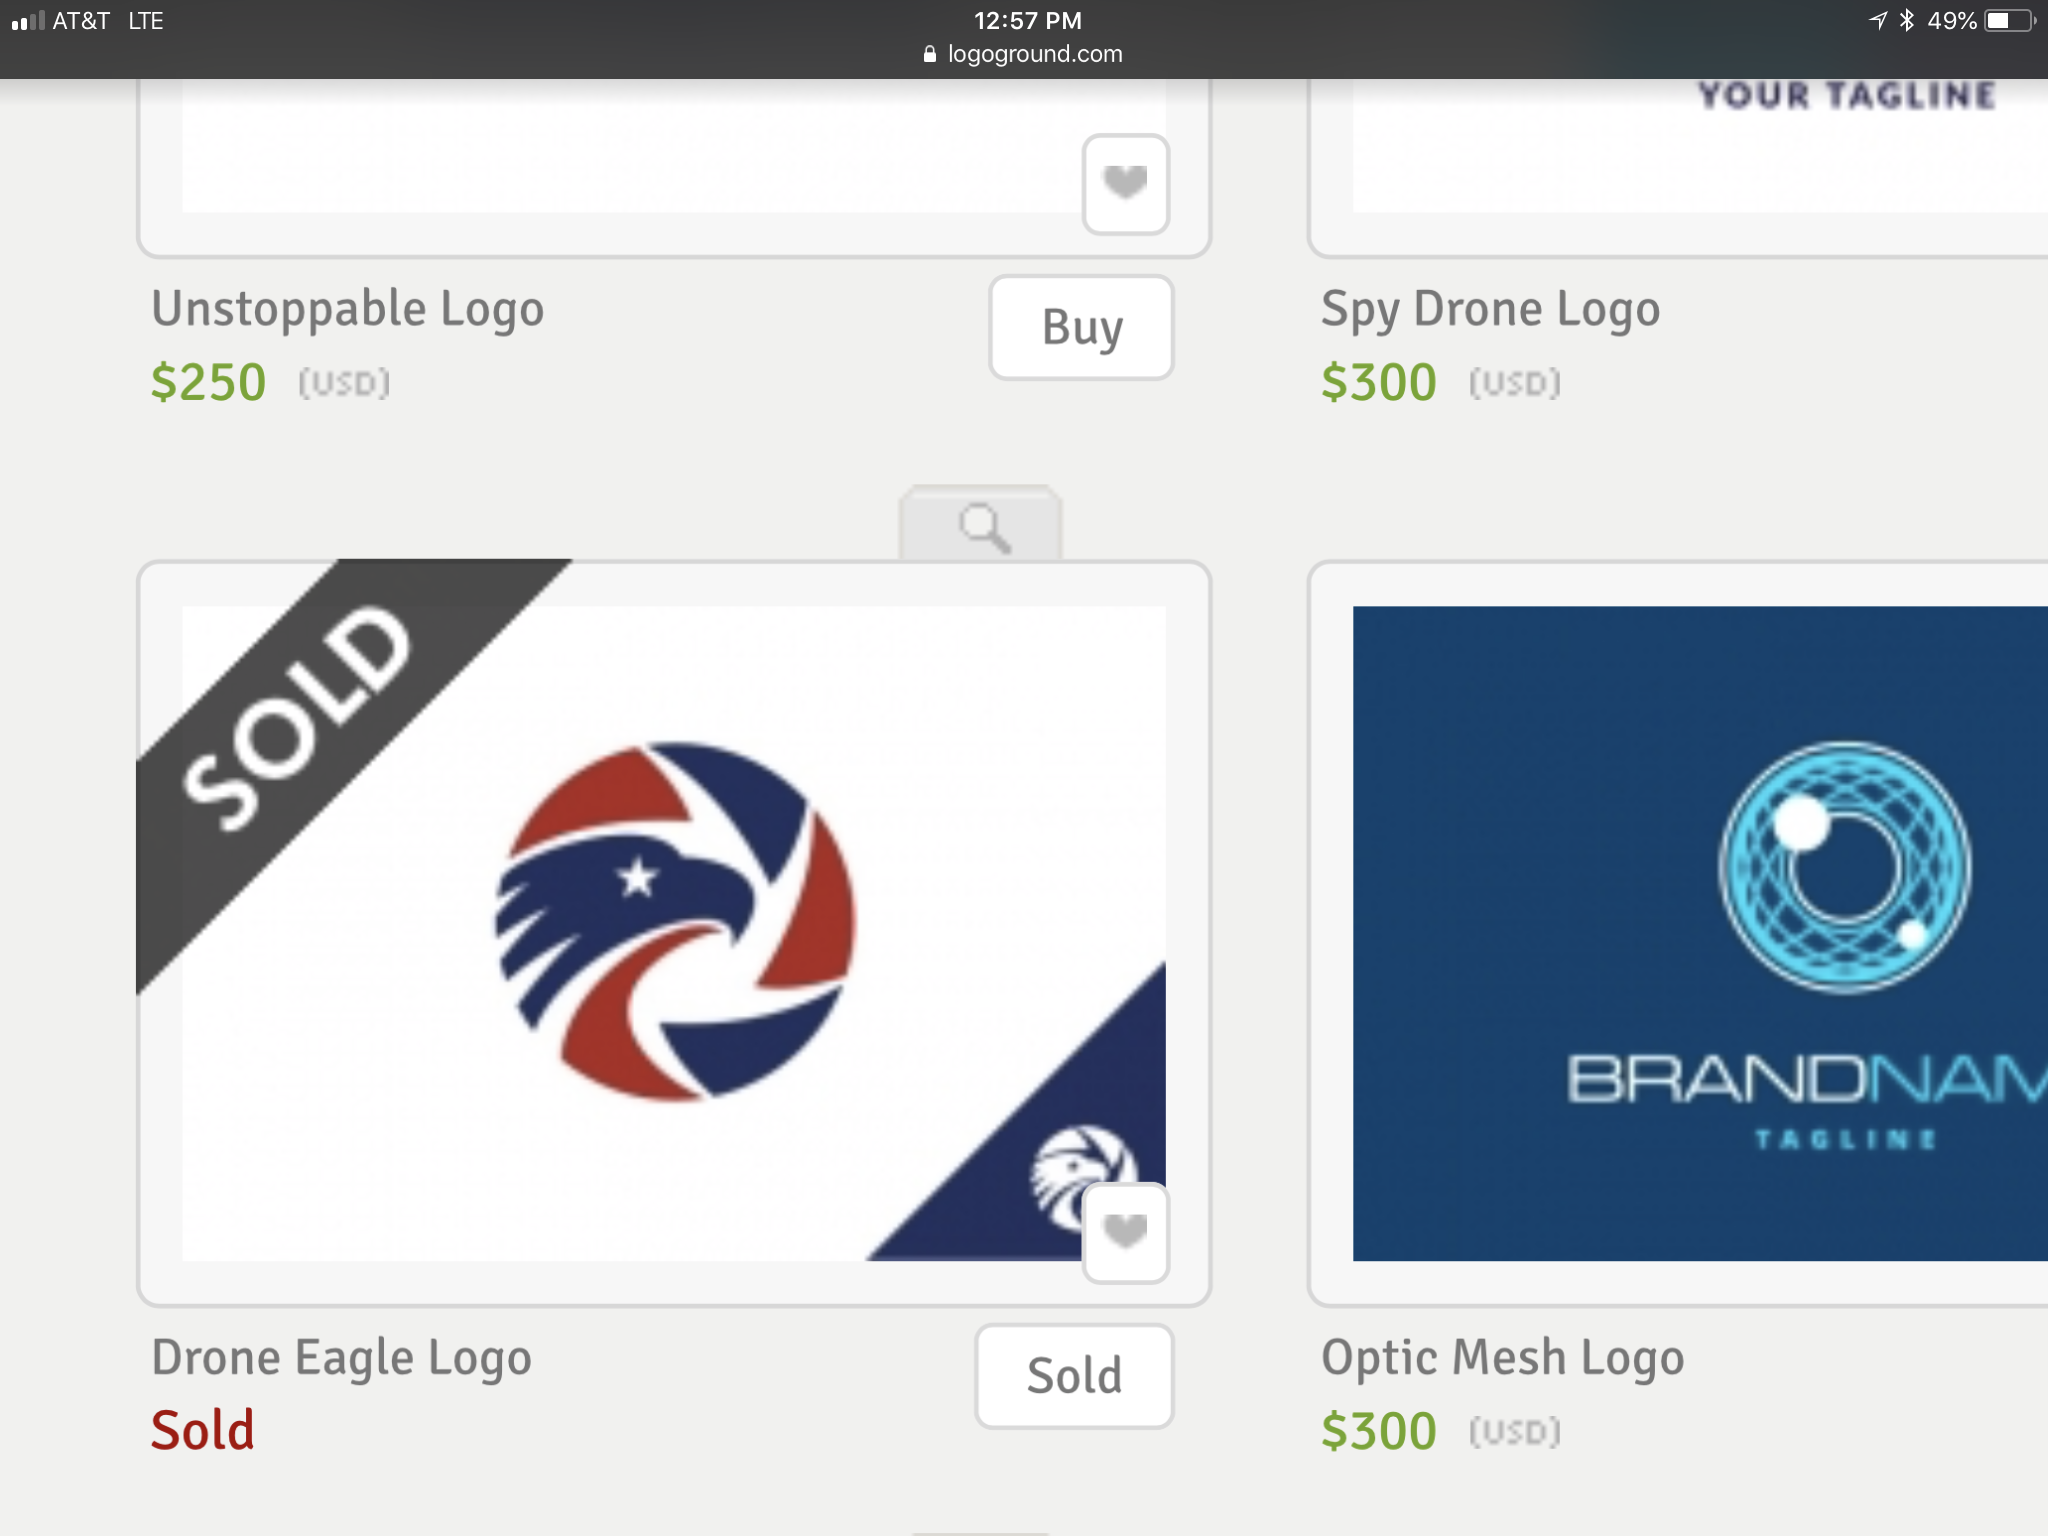Image resolution: width=2048 pixels, height=1536 pixels.
Task: Open the Unstoppable Logo title link
Action: (347, 308)
